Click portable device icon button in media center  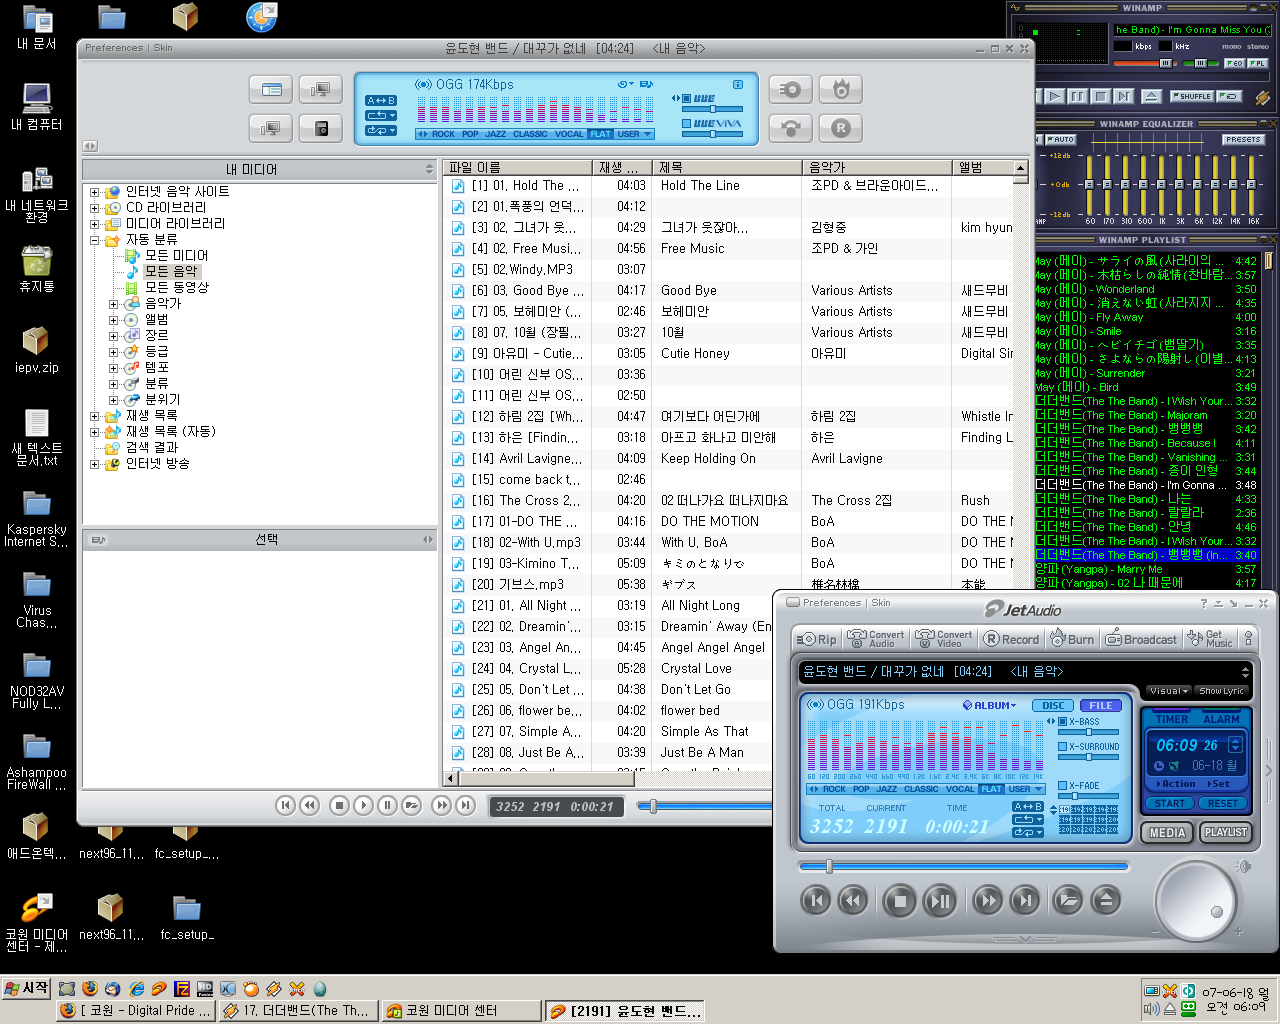click(321, 128)
